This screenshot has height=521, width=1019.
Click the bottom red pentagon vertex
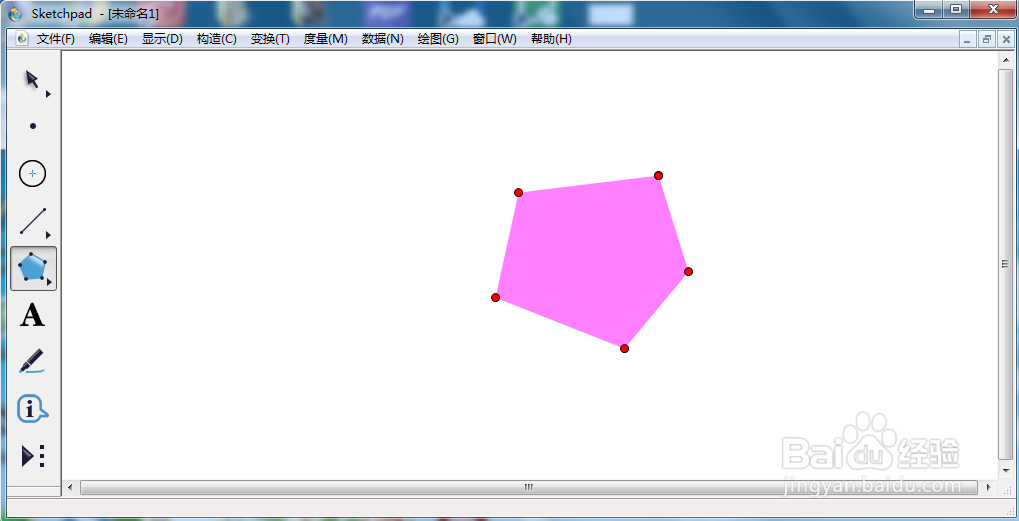pyautogui.click(x=625, y=349)
